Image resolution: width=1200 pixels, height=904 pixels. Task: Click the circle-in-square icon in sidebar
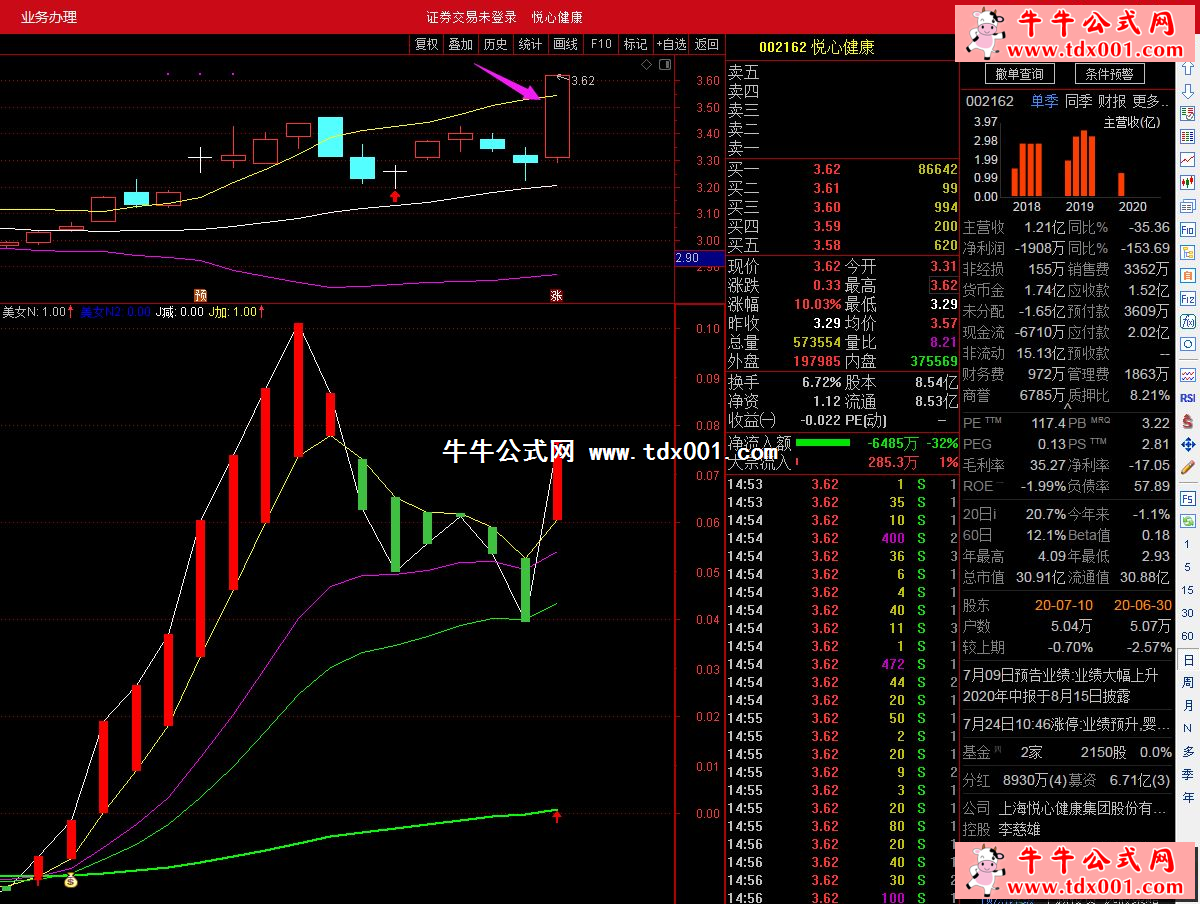[x=1188, y=344]
